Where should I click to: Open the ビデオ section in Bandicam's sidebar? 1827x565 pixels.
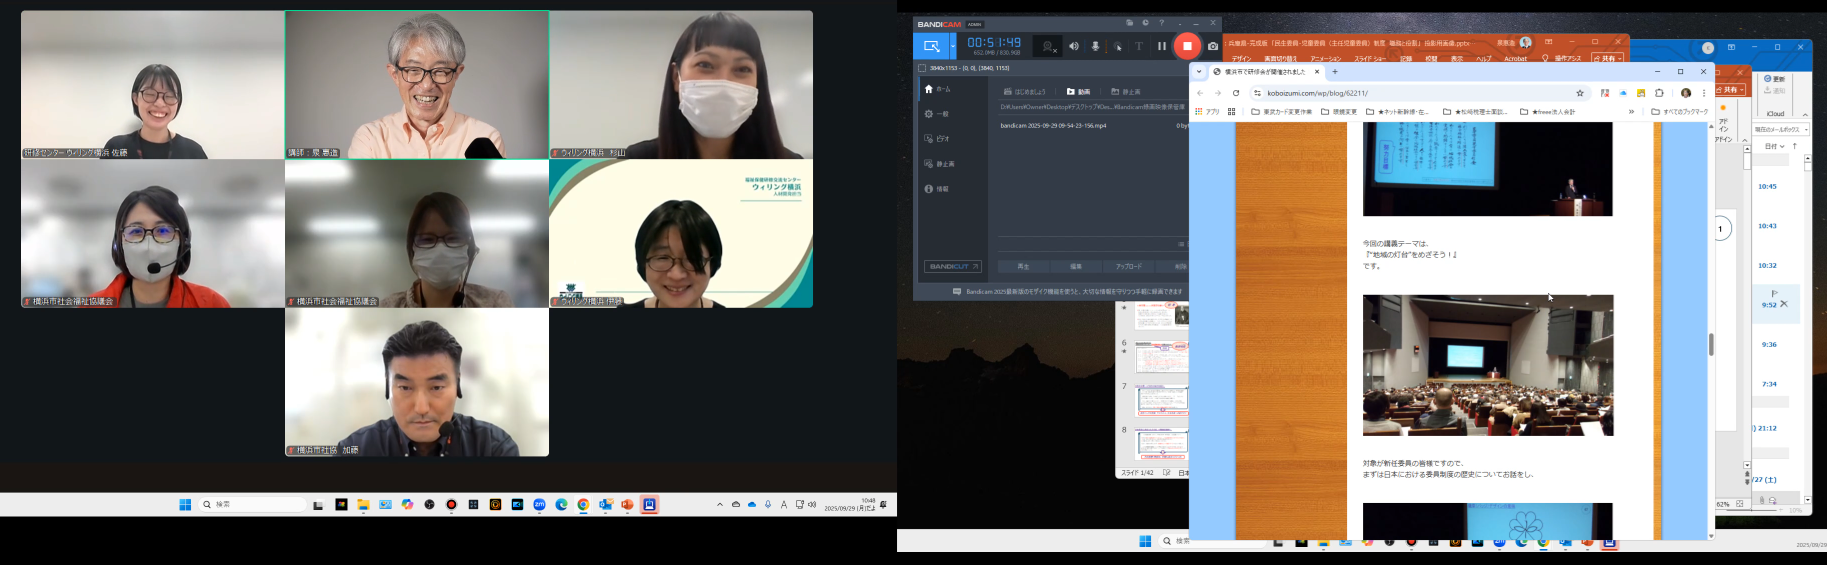click(938, 139)
